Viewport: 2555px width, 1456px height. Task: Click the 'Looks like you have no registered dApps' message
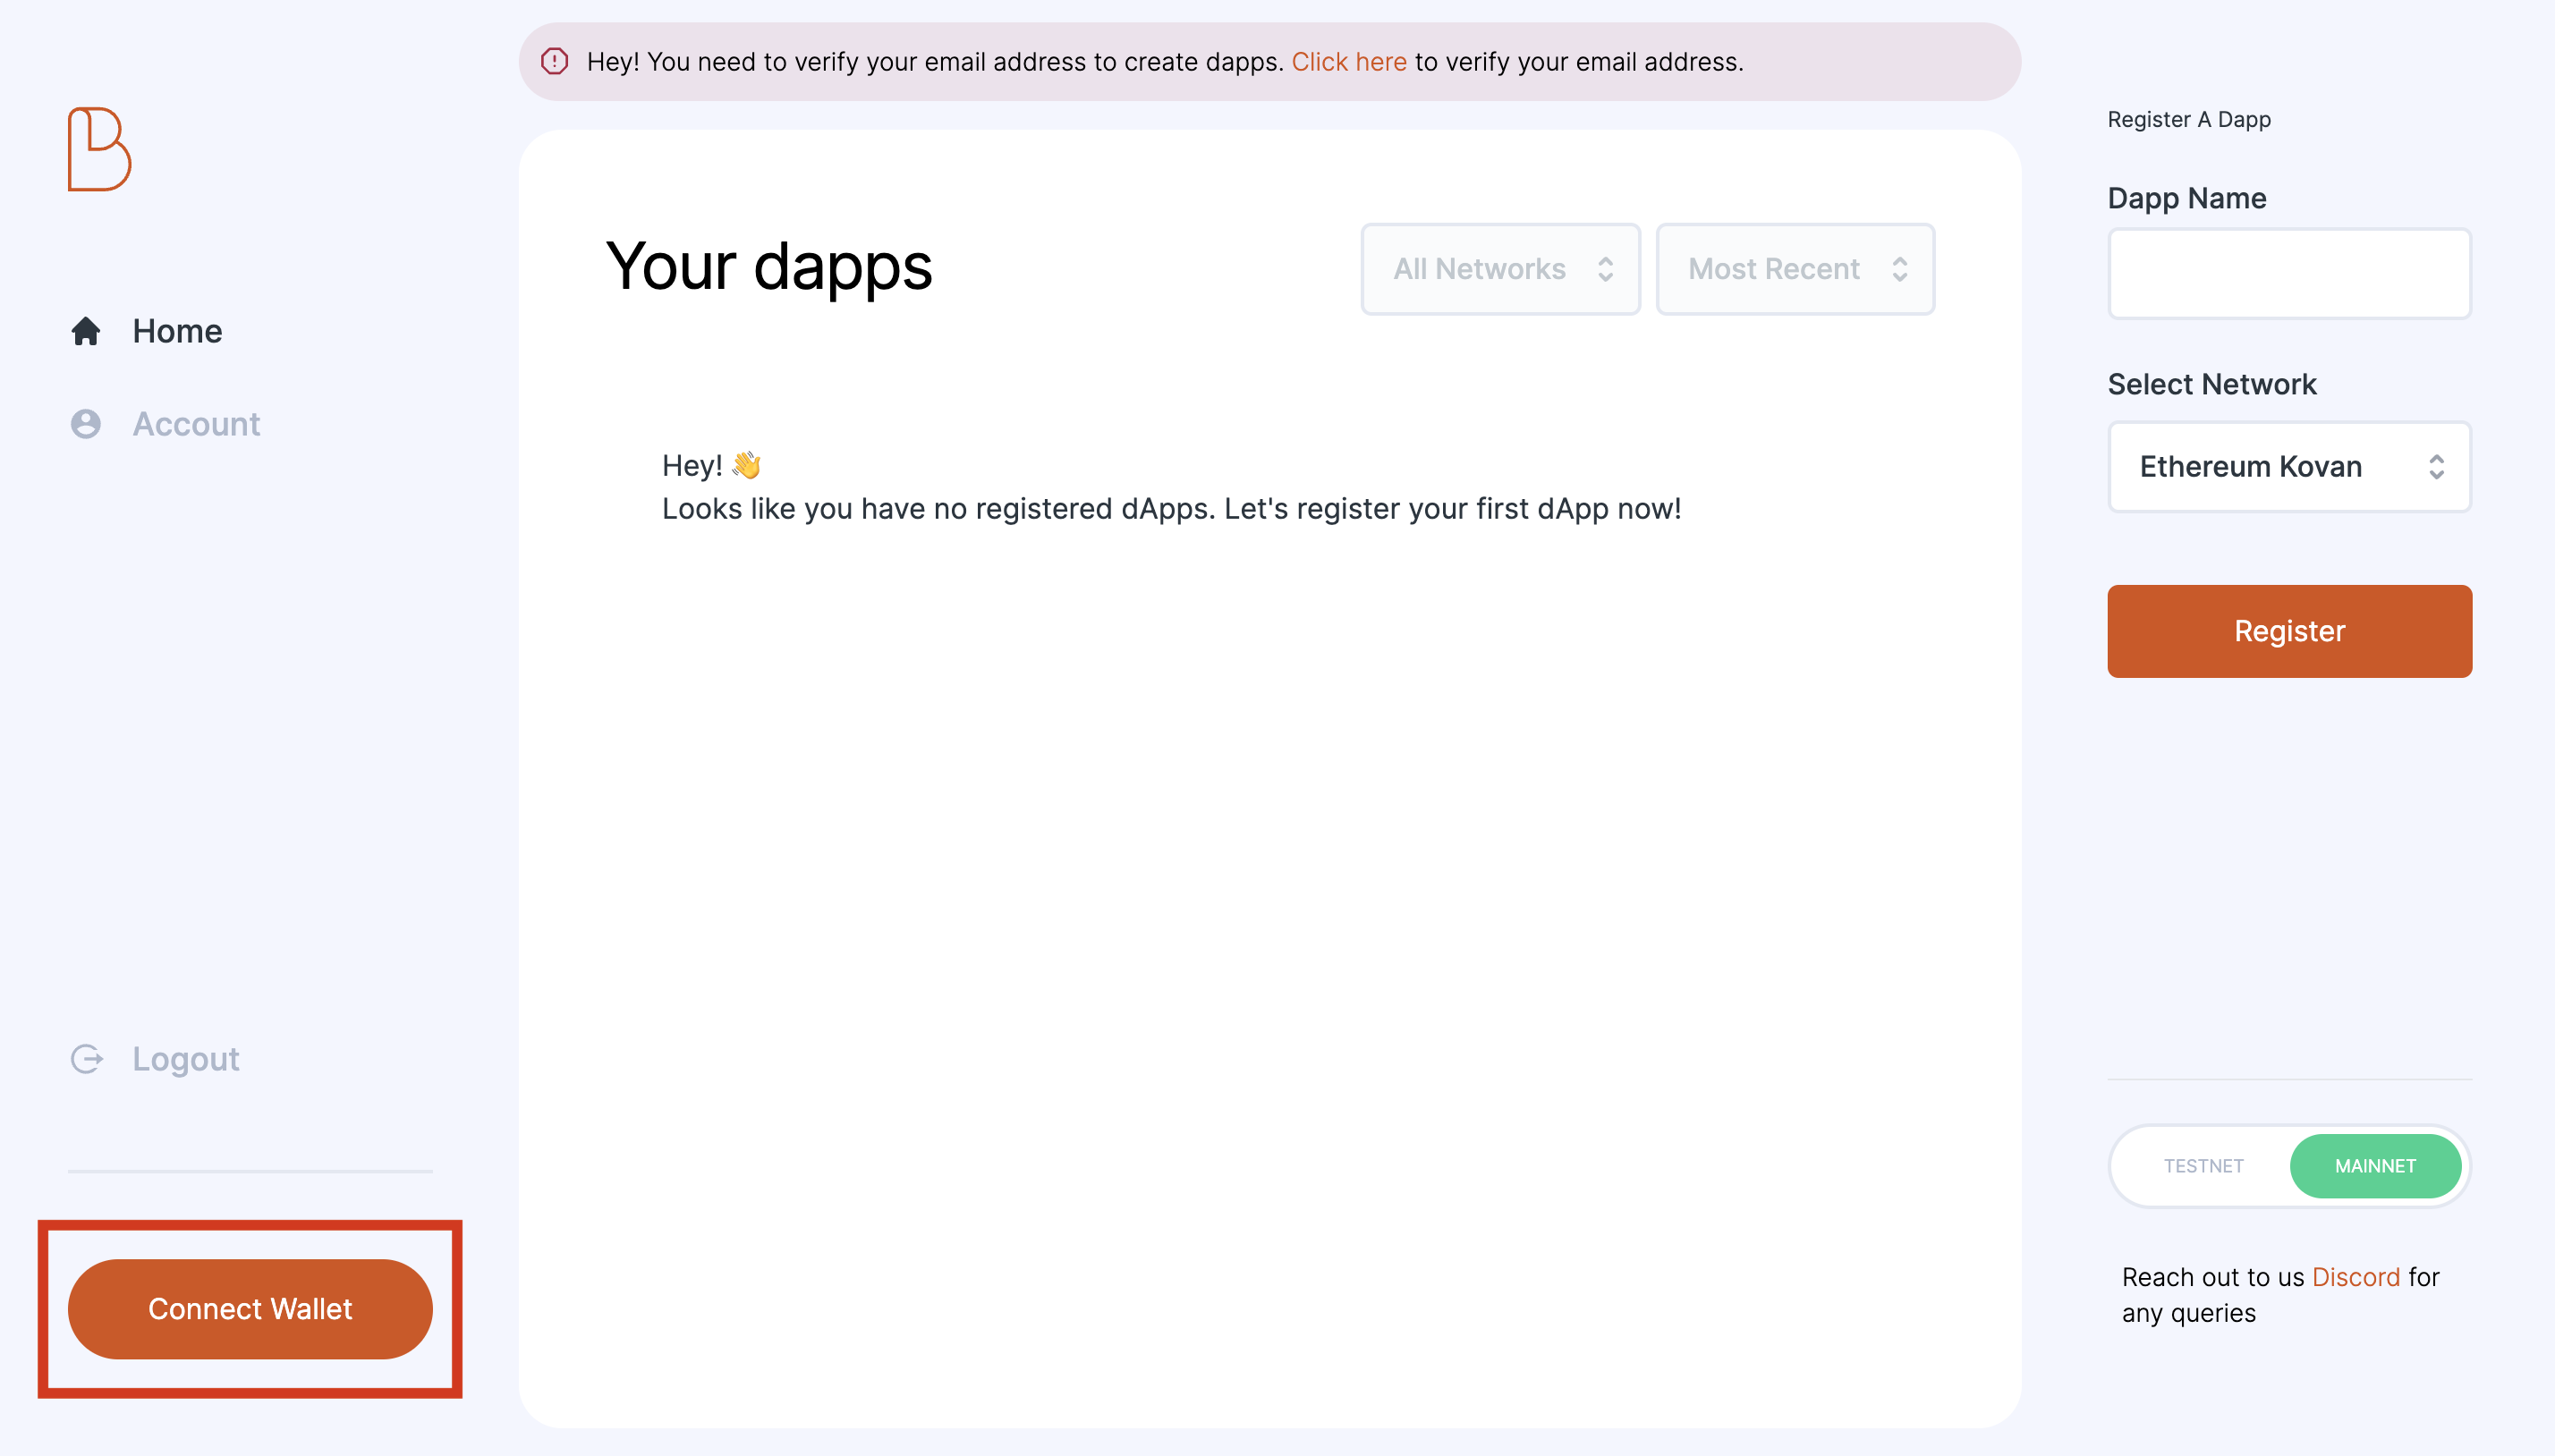(1171, 509)
